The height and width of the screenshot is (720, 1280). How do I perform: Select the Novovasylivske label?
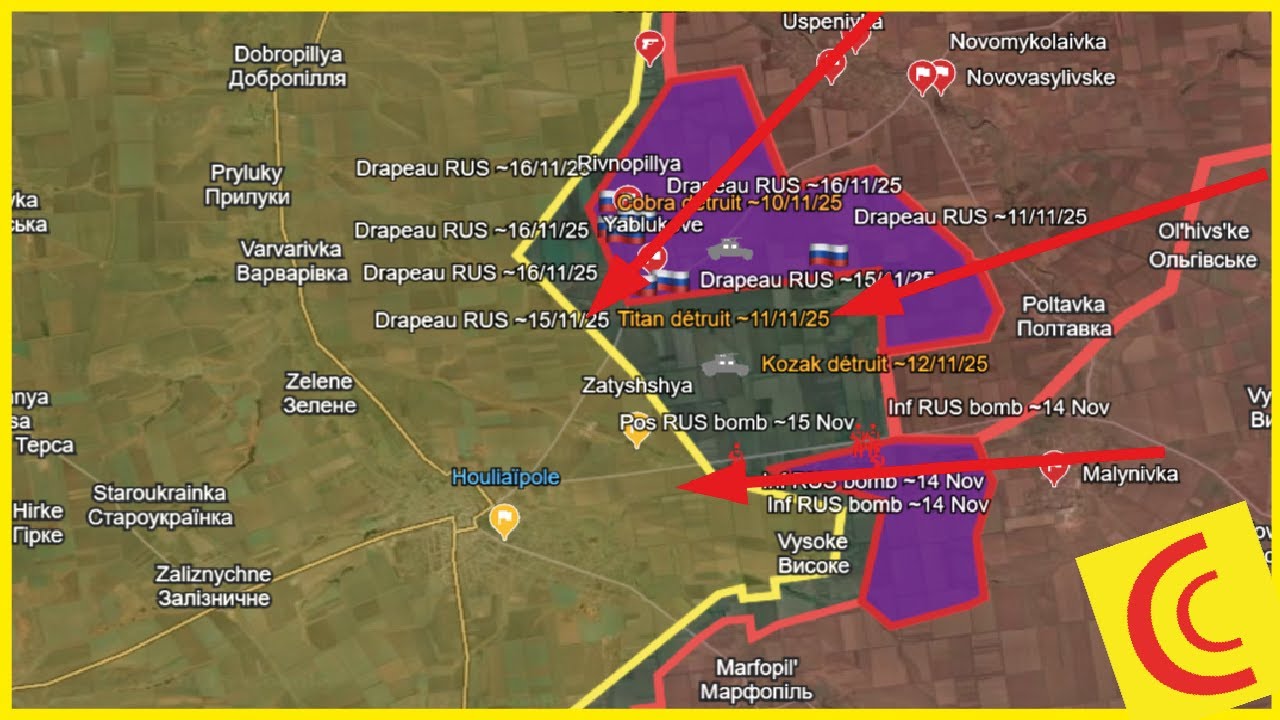click(1040, 78)
